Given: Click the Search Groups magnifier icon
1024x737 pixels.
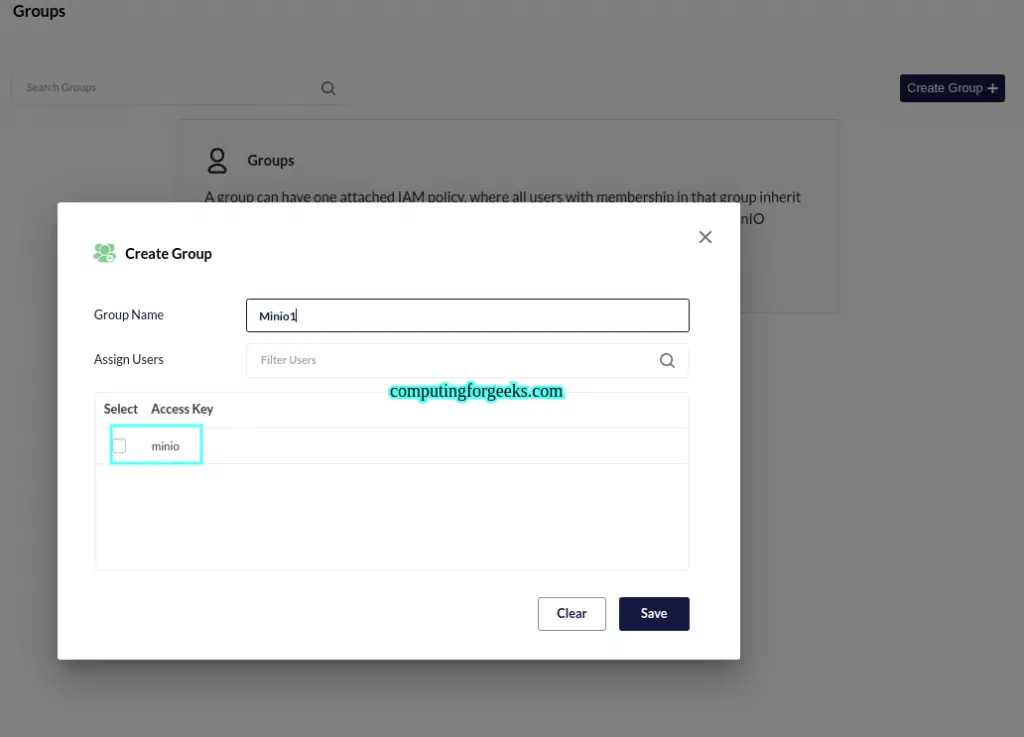Looking at the screenshot, I should (328, 88).
